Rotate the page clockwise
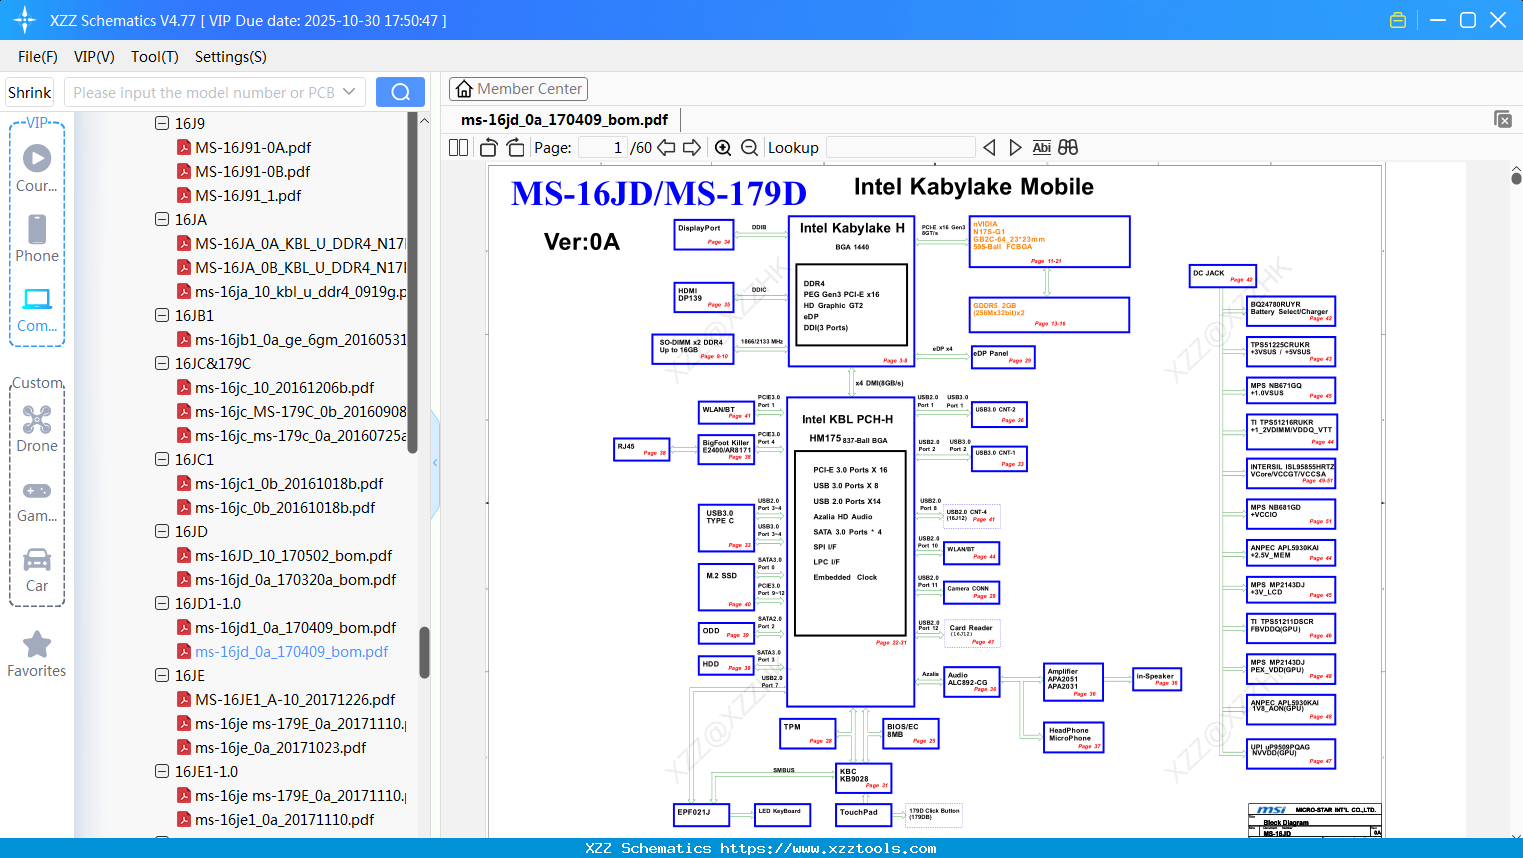The image size is (1523, 858). (x=515, y=147)
